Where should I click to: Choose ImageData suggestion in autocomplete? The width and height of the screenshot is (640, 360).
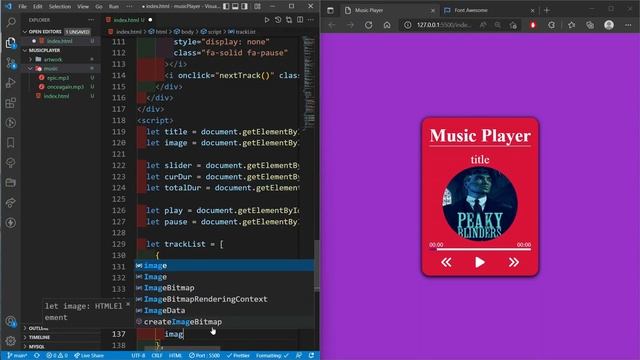pyautogui.click(x=224, y=310)
